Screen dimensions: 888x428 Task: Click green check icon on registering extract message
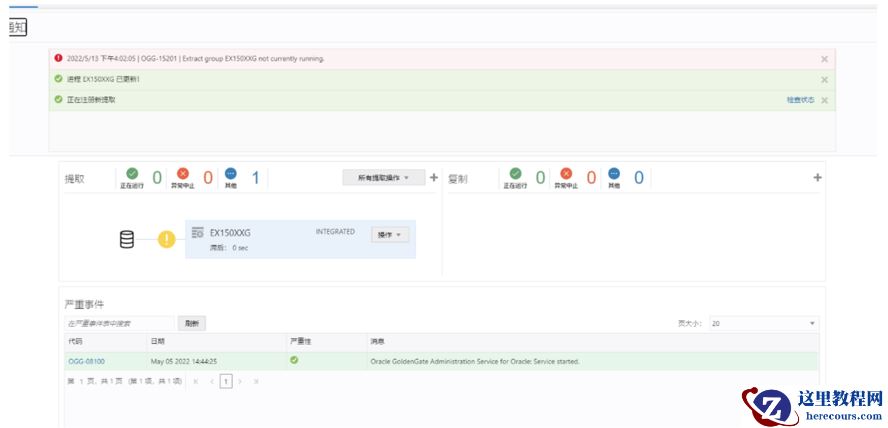(x=58, y=99)
